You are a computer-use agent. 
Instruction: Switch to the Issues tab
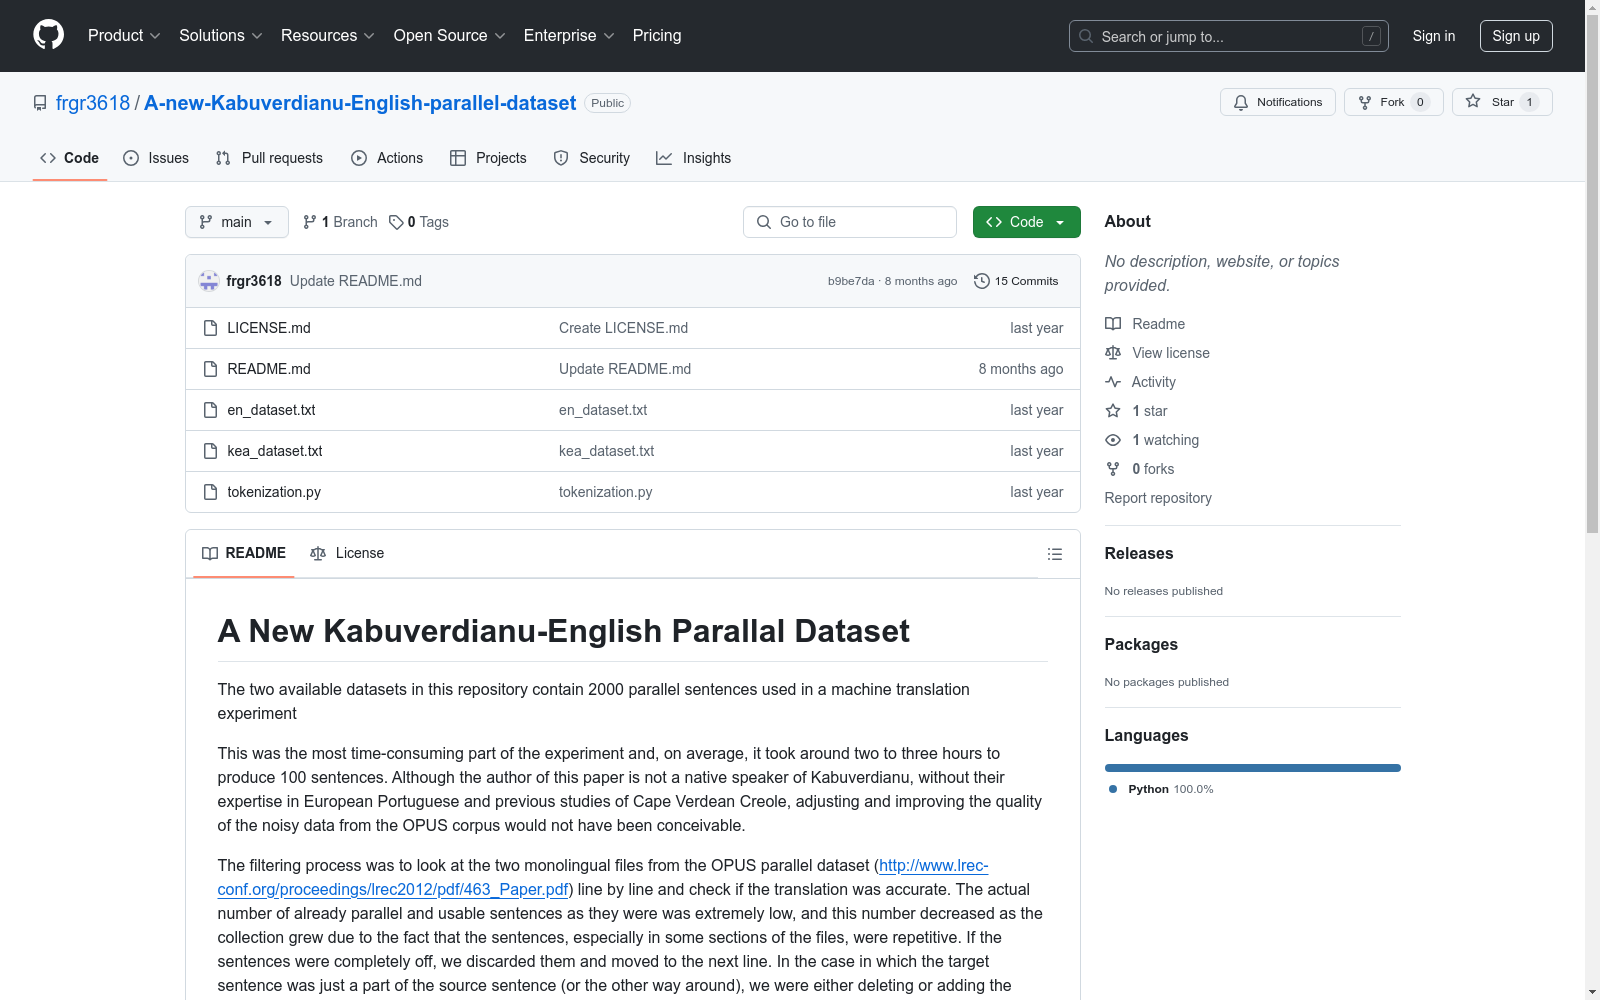[156, 158]
